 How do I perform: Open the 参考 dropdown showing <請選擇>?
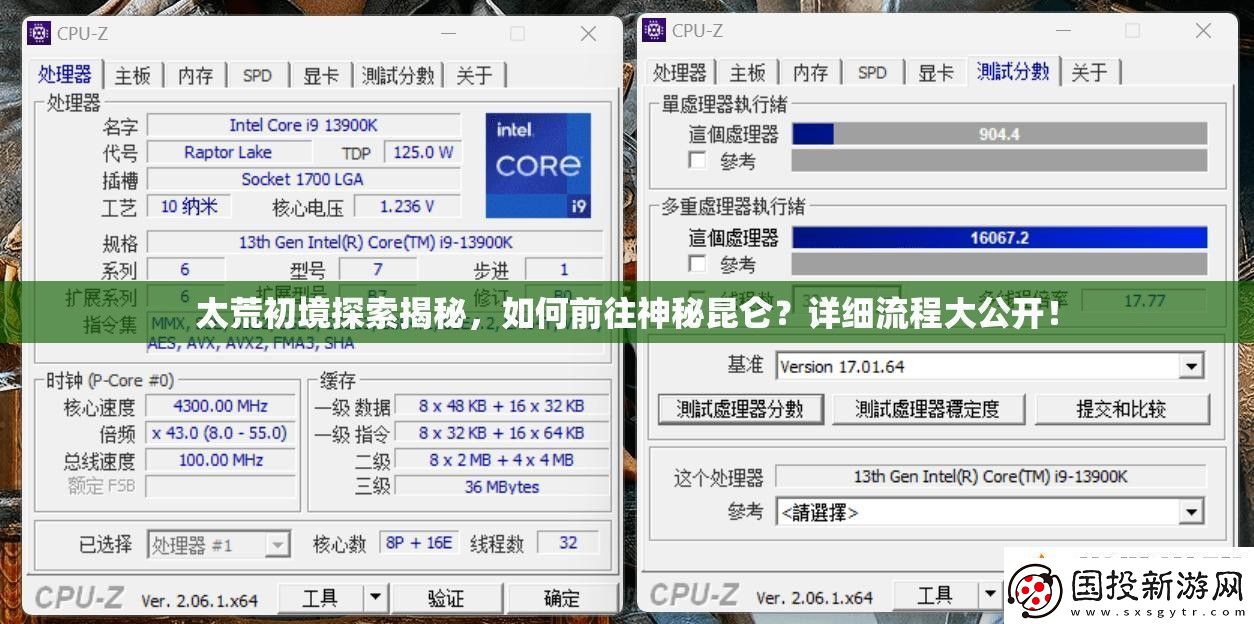1191,511
